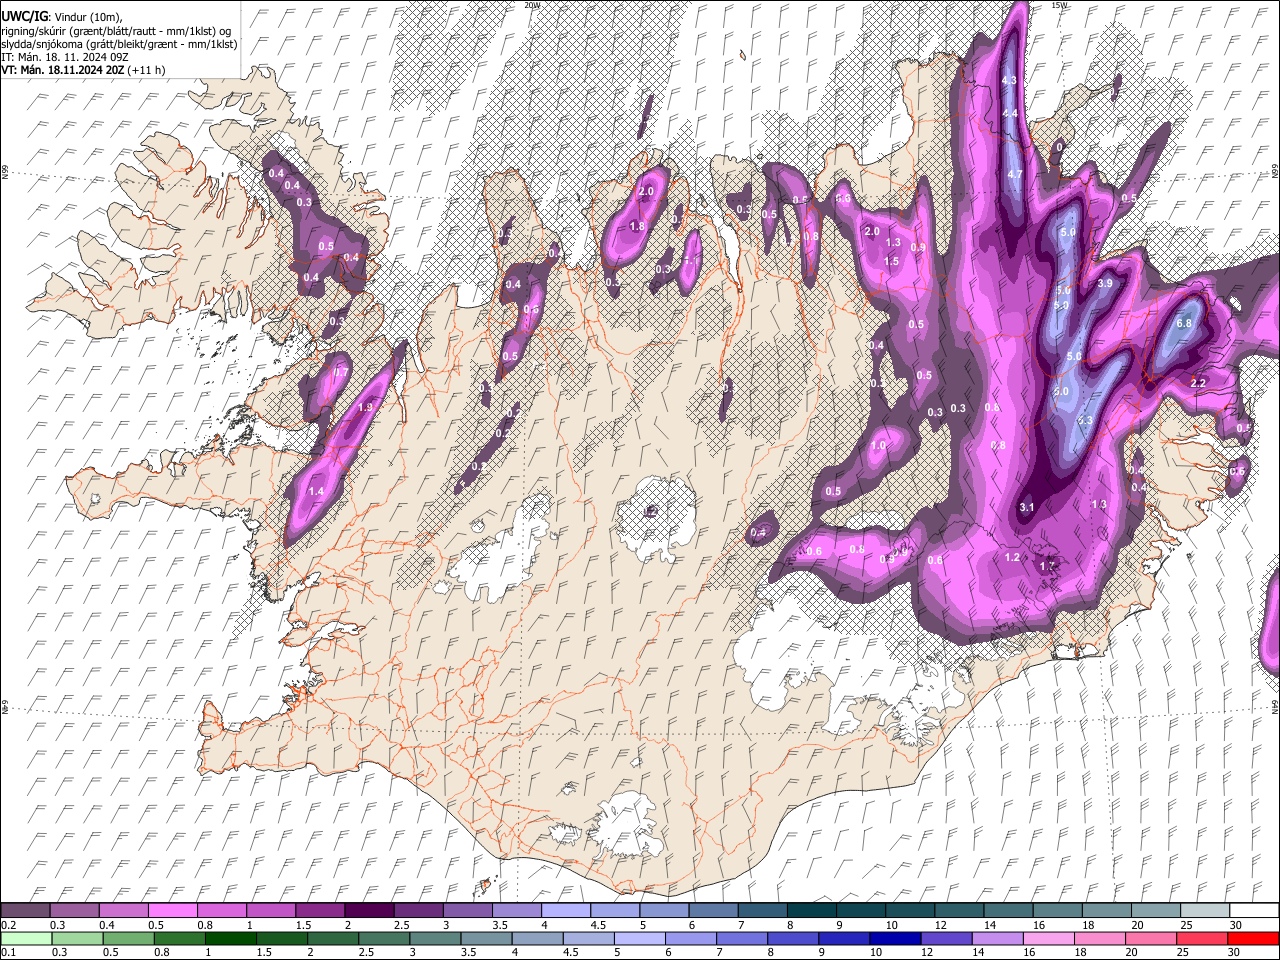Click the 3.9 precipitation value on the map
1280x960 pixels.
pos(1105,284)
